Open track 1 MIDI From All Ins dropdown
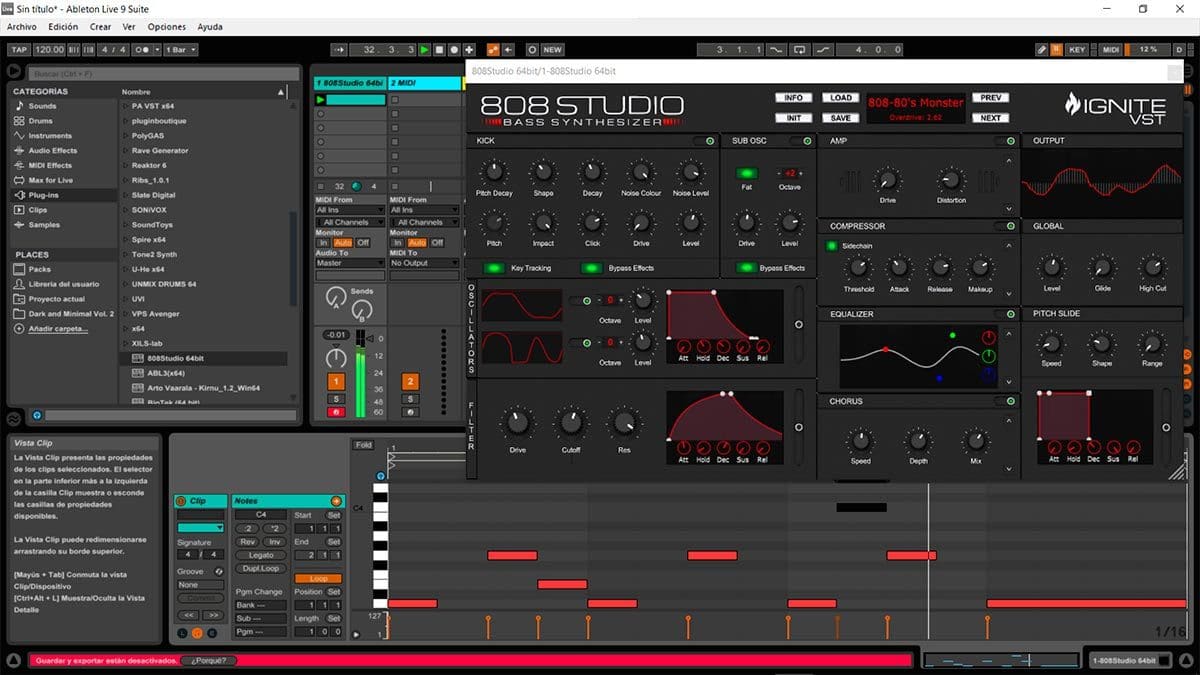This screenshot has height=675, width=1200. [348, 210]
